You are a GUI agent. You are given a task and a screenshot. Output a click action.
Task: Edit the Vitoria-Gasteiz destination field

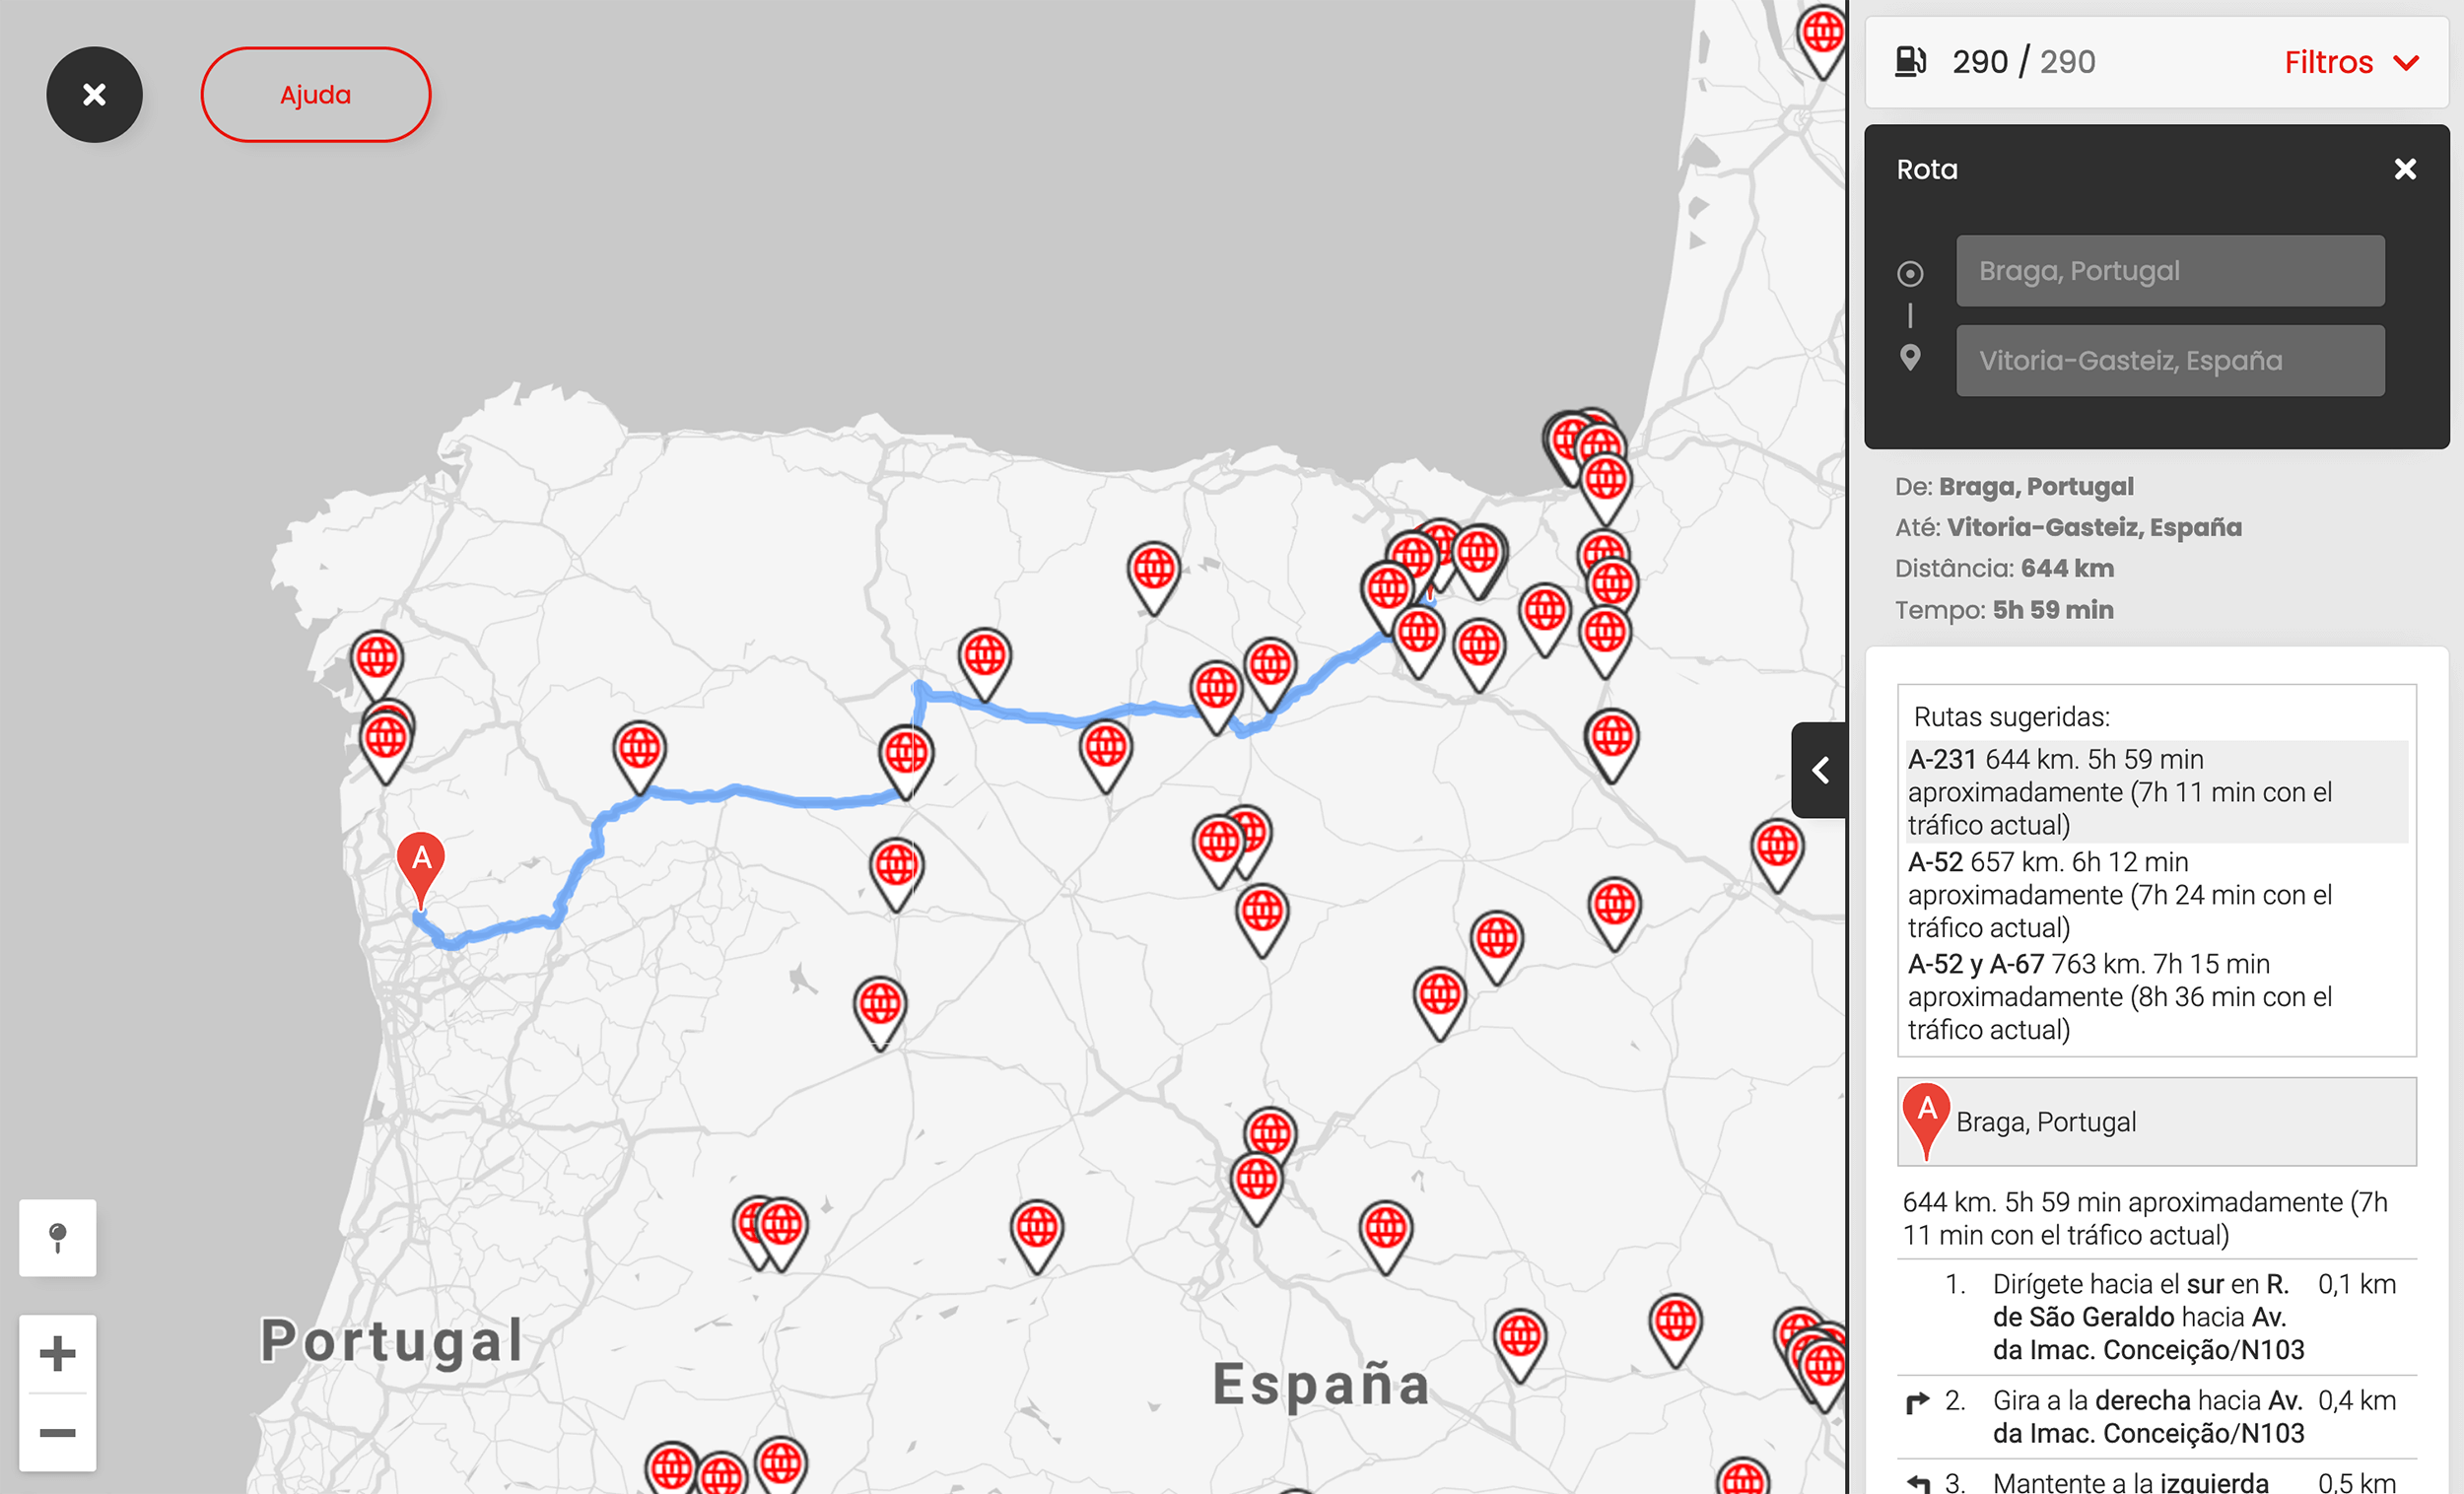pos(2169,360)
